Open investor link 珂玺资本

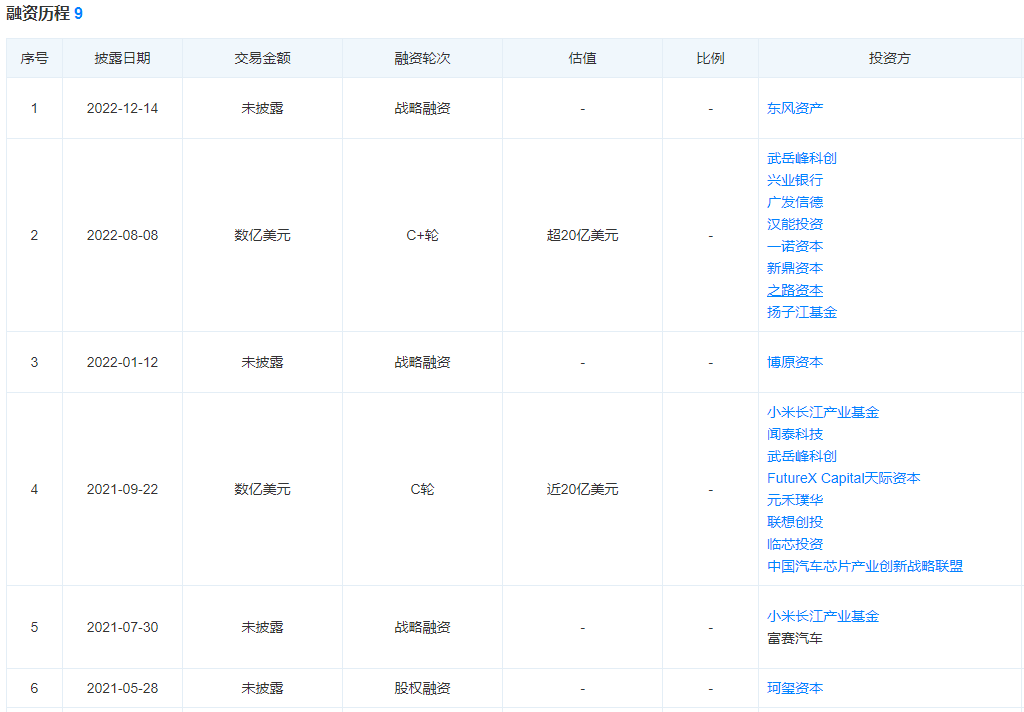795,688
